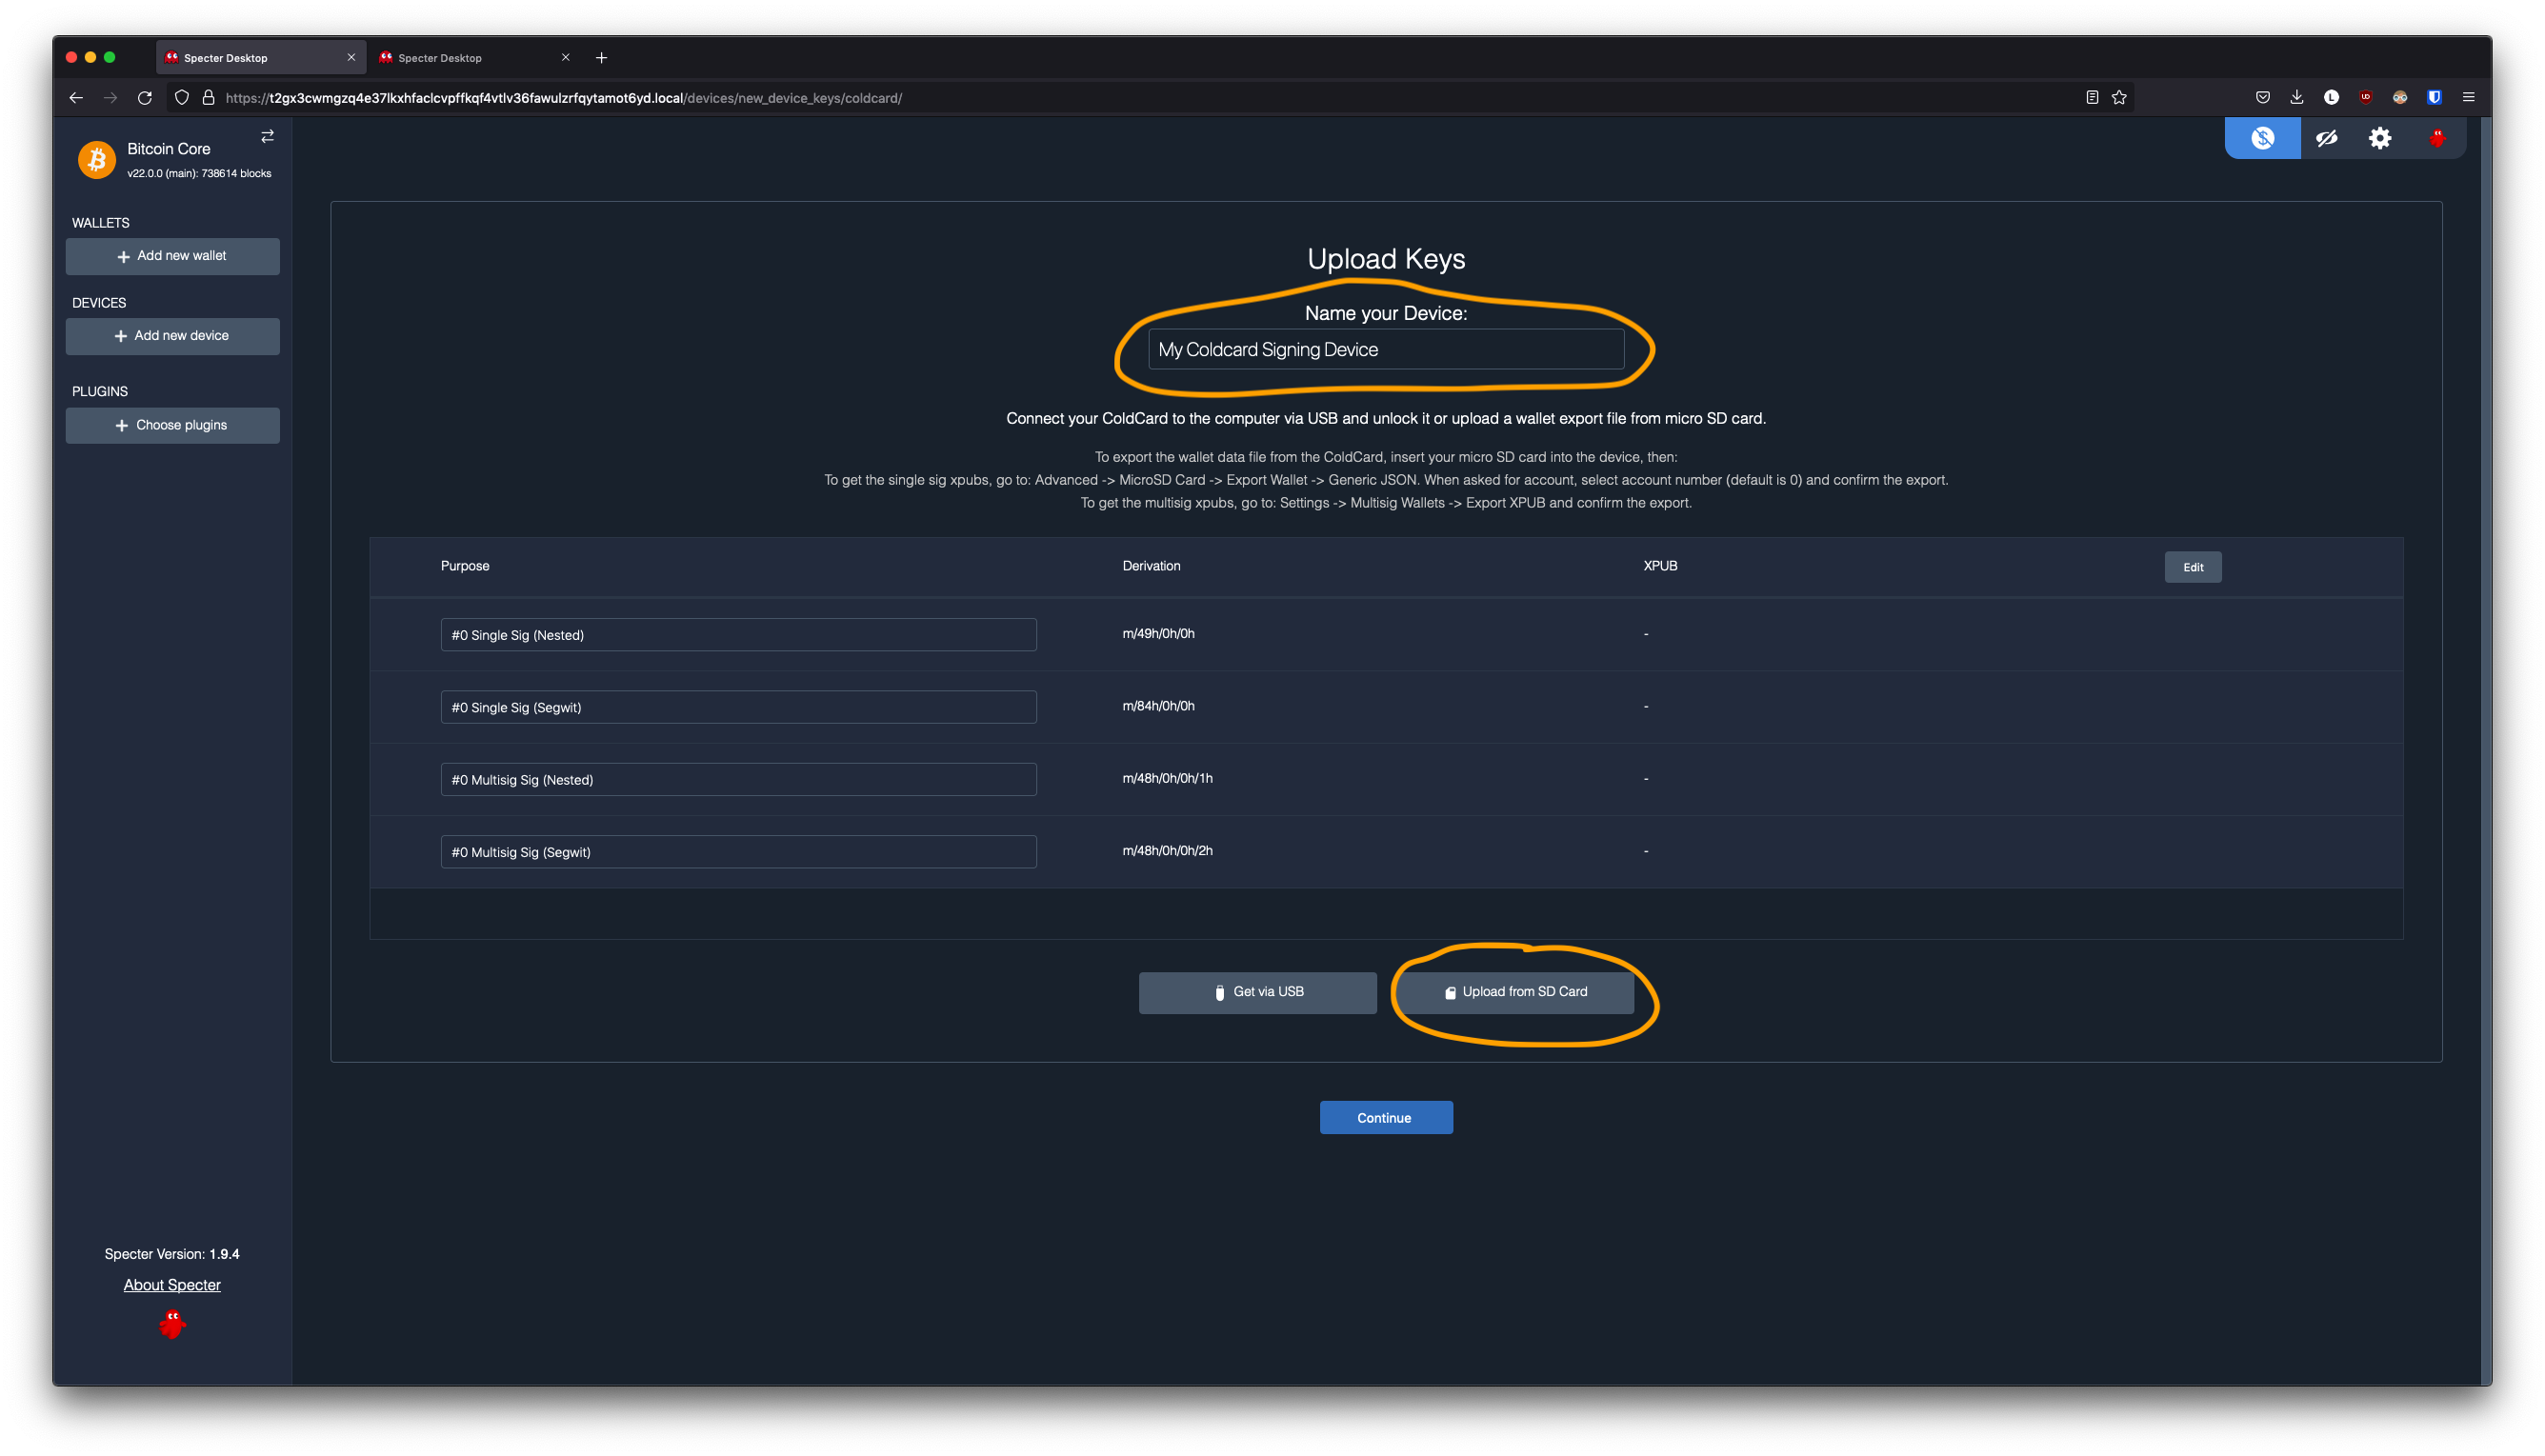
Task: Open the Firefox hamburger menu
Action: tap(2468, 97)
